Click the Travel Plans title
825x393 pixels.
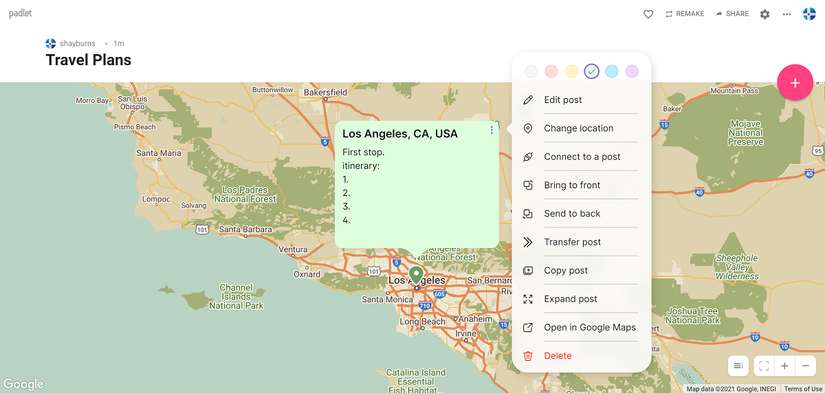coord(88,60)
